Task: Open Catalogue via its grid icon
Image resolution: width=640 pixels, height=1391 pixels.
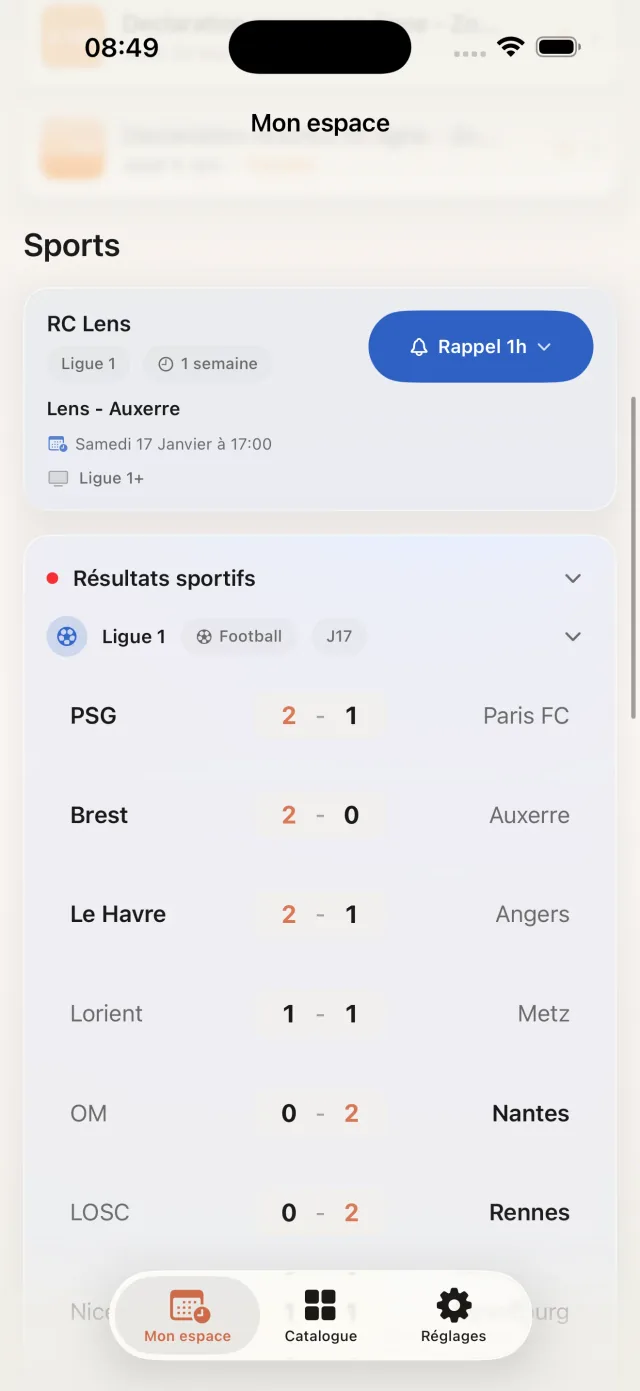Action: (x=320, y=1302)
